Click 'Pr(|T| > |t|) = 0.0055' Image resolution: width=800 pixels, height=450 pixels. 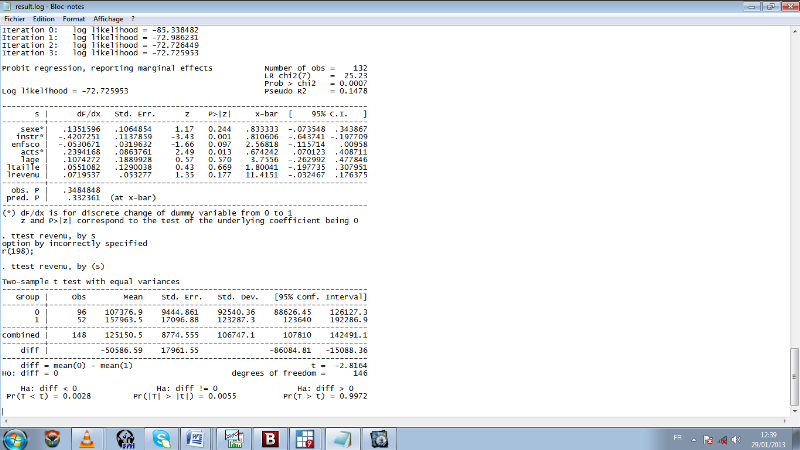[185, 396]
